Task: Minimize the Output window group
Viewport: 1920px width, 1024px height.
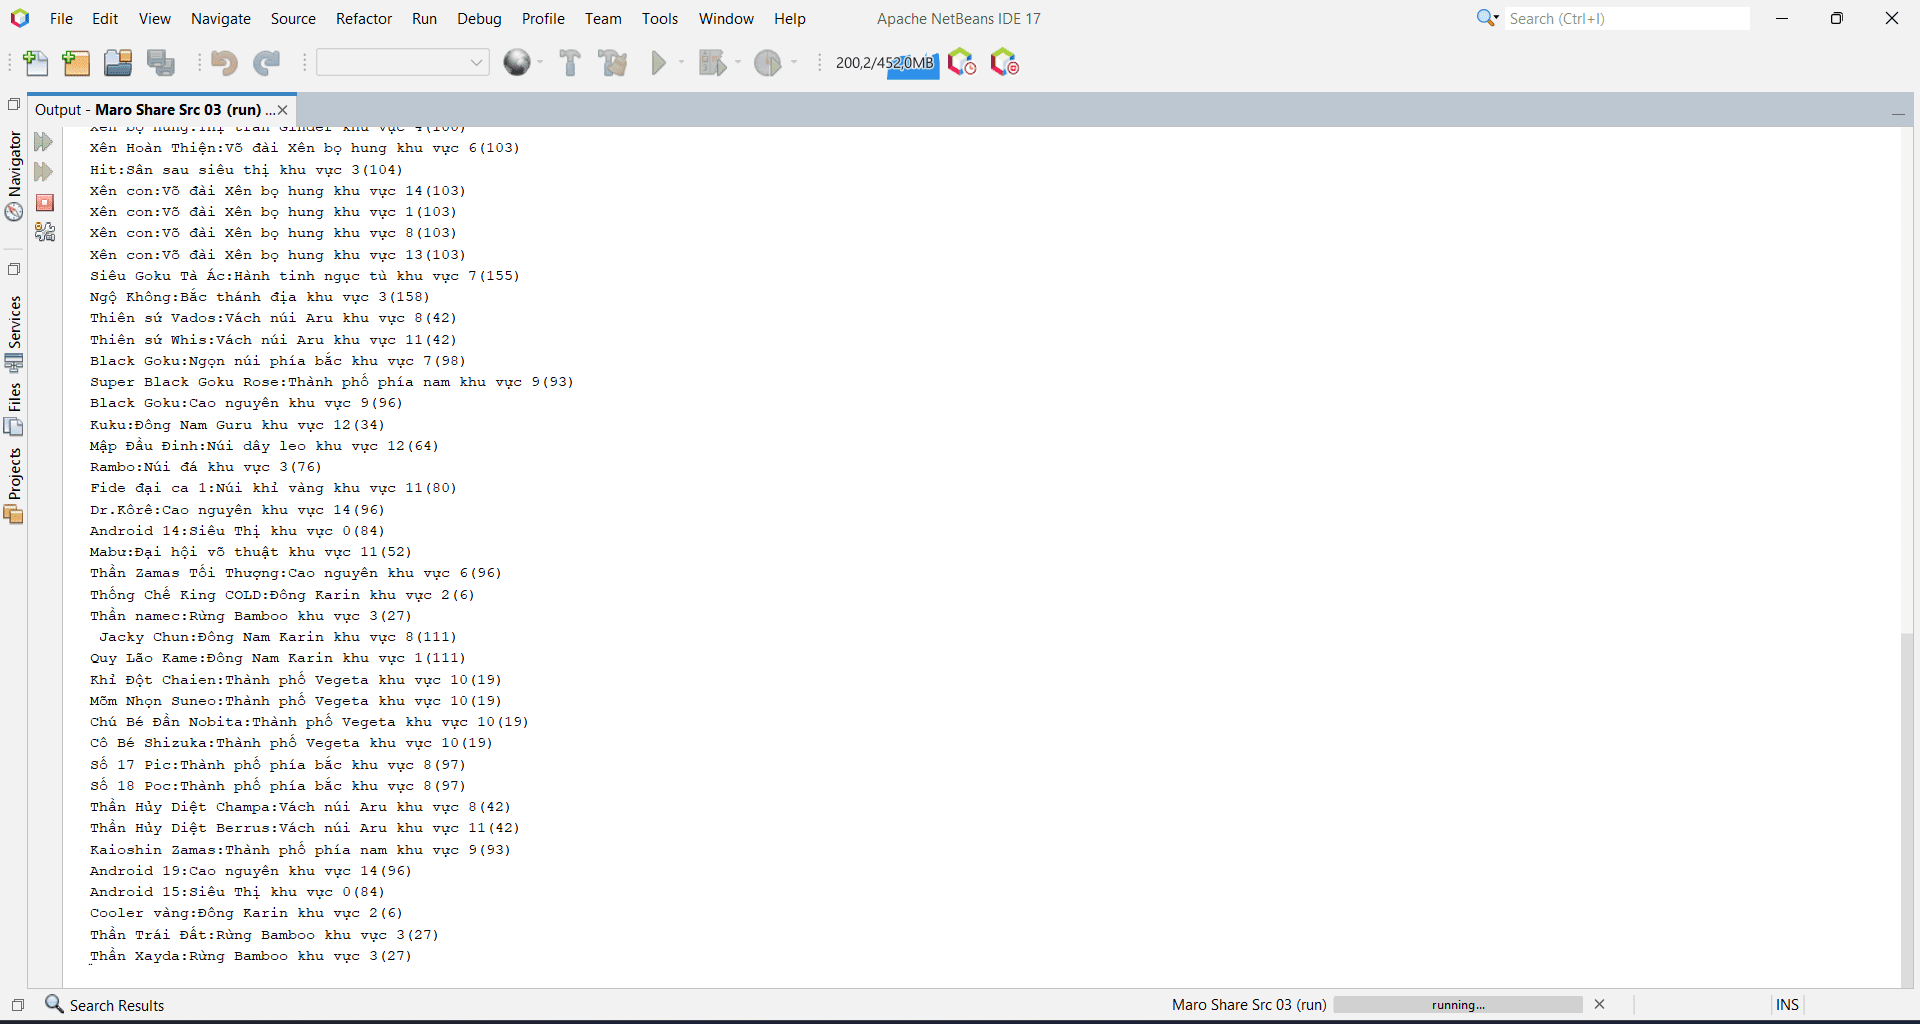Action: pos(1898,113)
